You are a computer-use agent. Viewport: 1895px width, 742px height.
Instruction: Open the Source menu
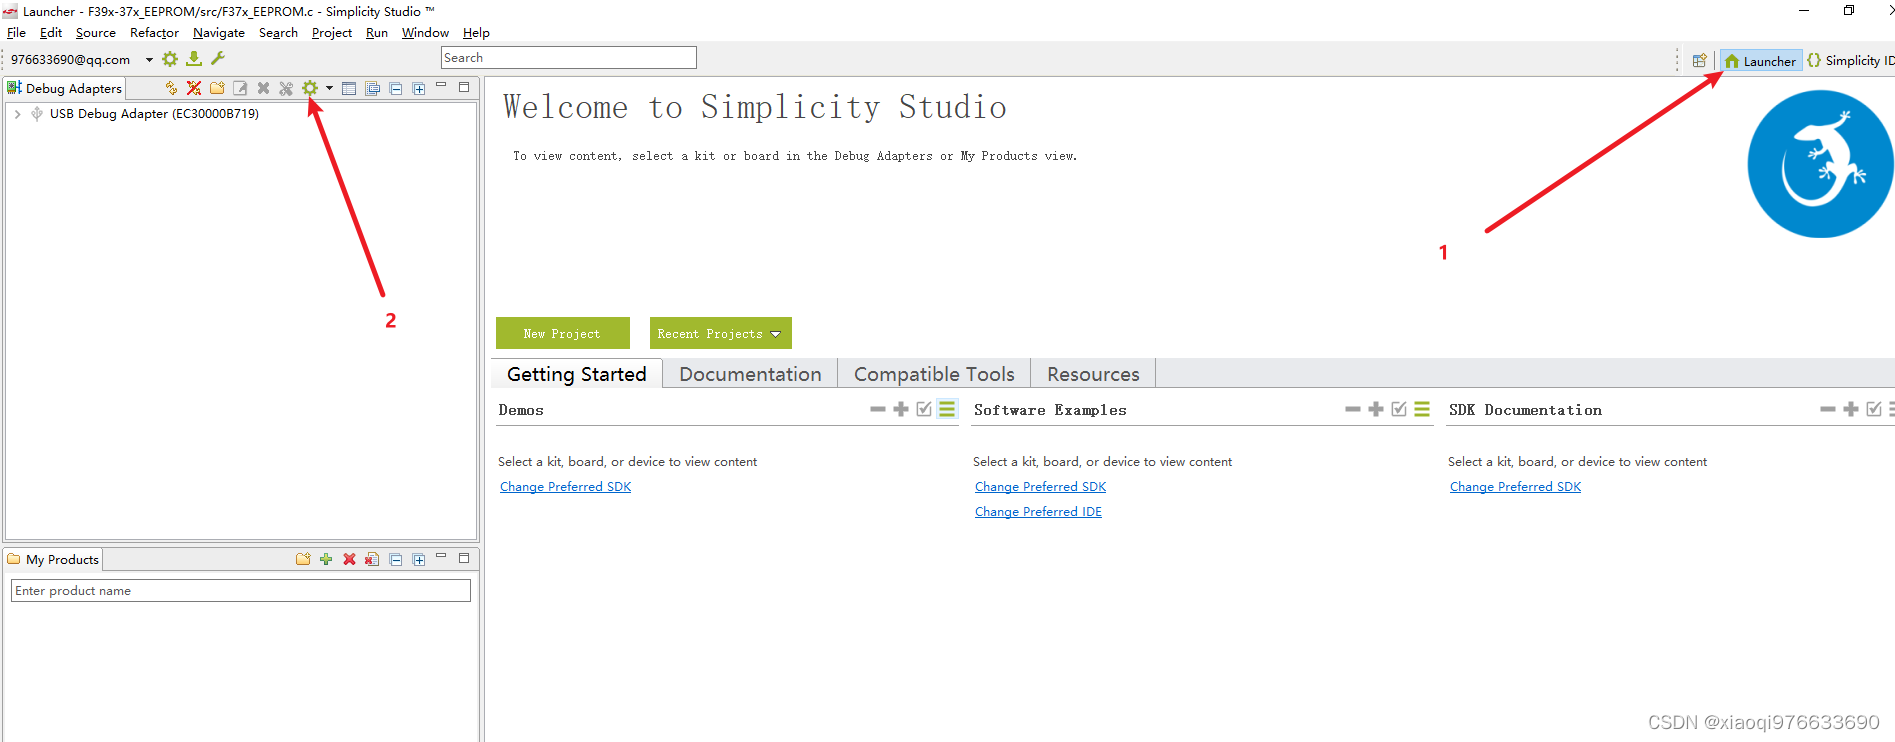coord(96,33)
